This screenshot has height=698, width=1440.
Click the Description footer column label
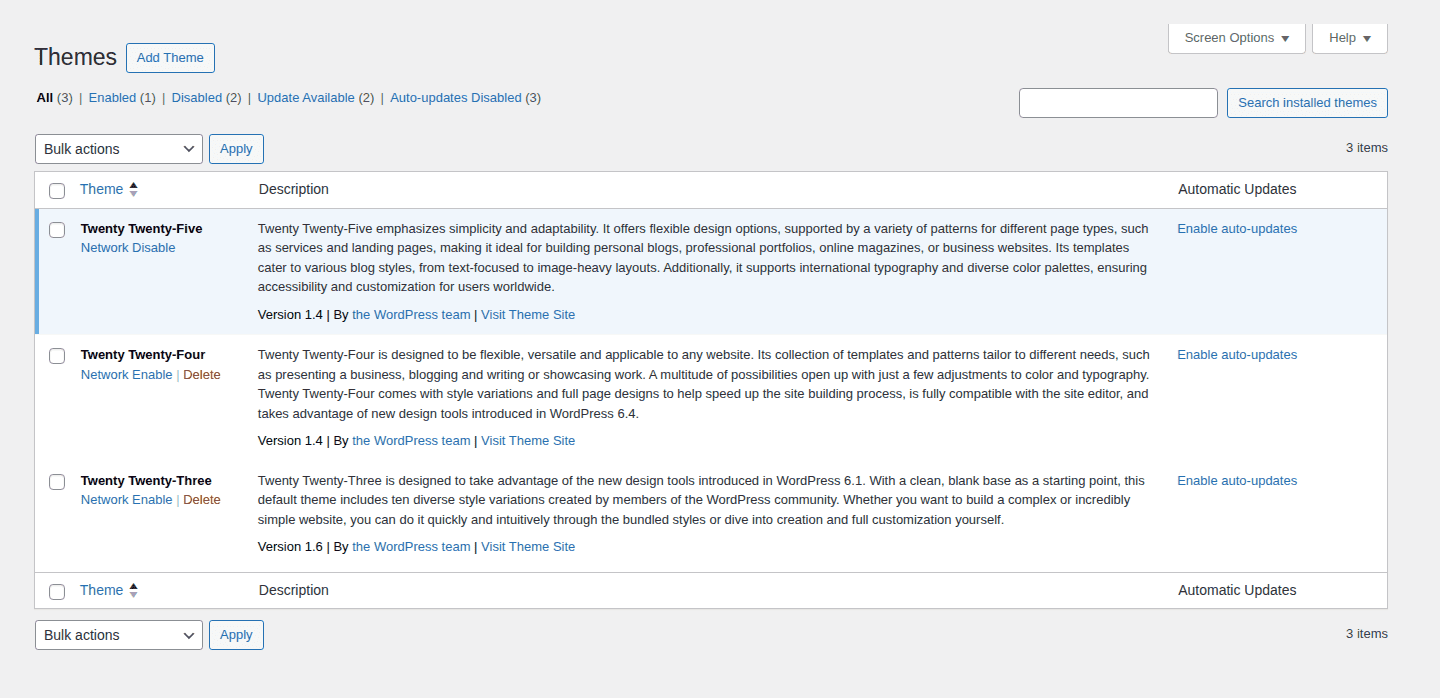point(294,590)
